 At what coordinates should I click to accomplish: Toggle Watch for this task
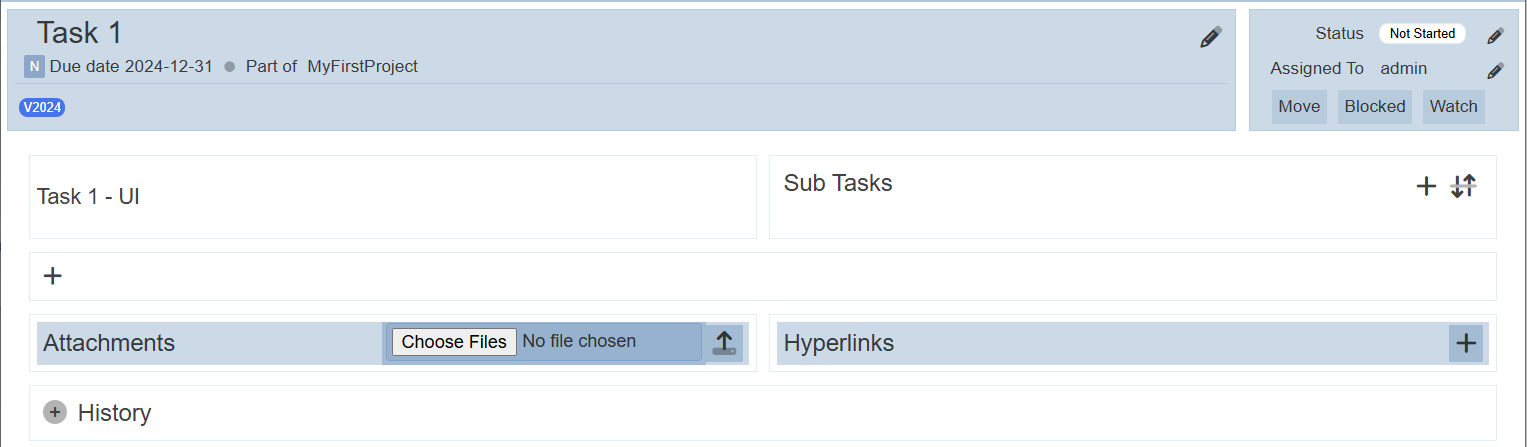[x=1453, y=107]
